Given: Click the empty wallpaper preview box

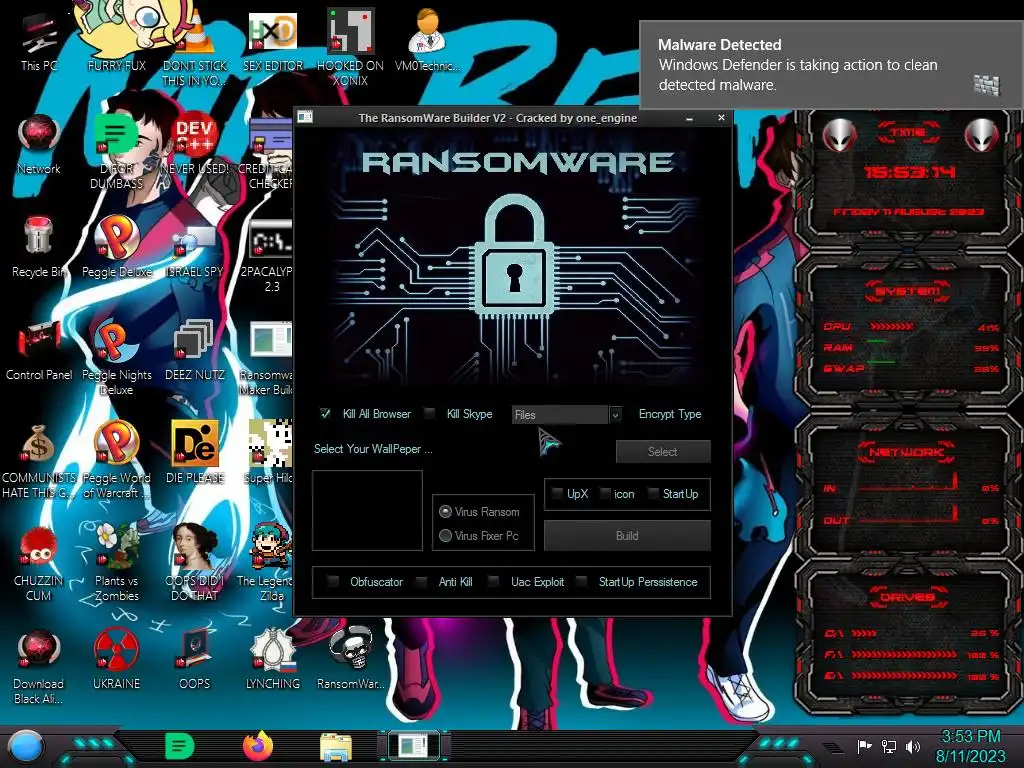Looking at the screenshot, I should (x=367, y=510).
